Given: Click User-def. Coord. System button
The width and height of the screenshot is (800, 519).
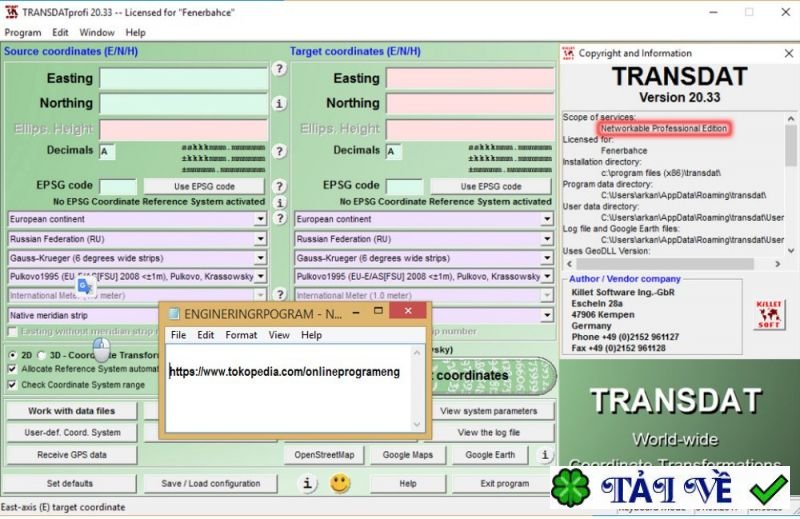Looking at the screenshot, I should click(x=72, y=433).
